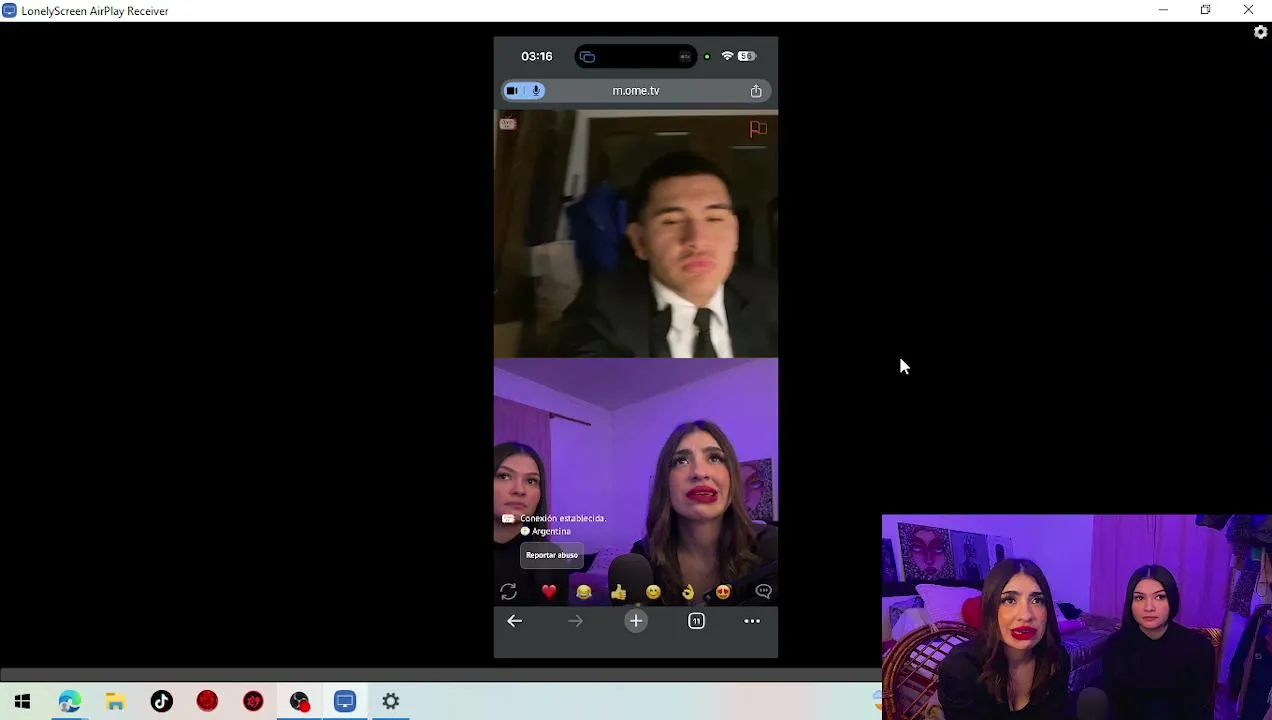Send the OK hand emoji reaction
This screenshot has height=720, width=1272.
688,592
